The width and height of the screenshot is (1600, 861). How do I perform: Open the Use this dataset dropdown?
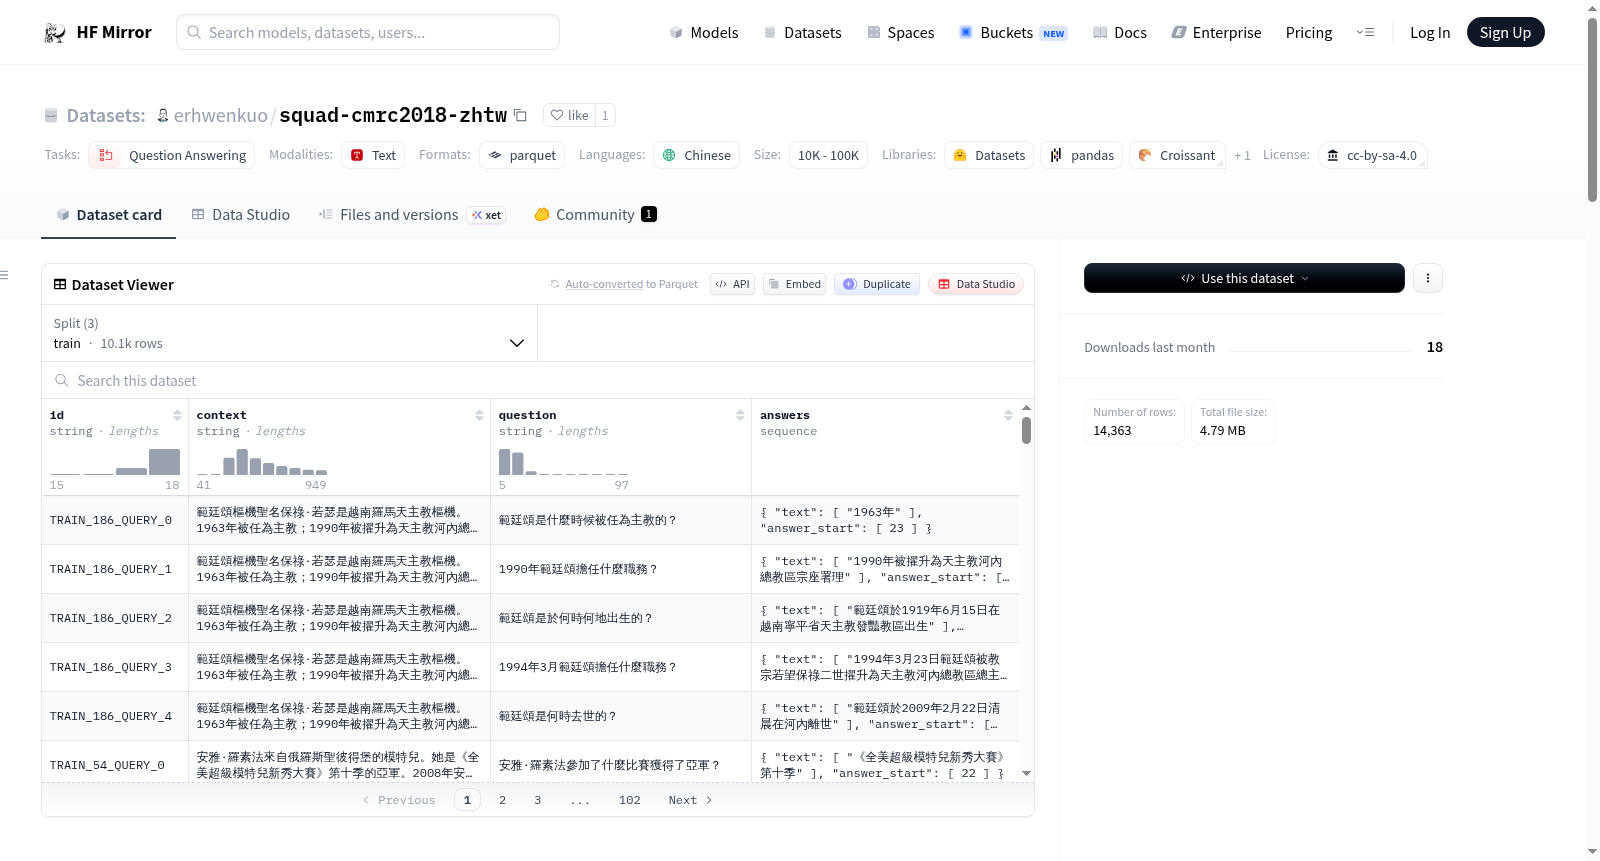pyautogui.click(x=1244, y=278)
